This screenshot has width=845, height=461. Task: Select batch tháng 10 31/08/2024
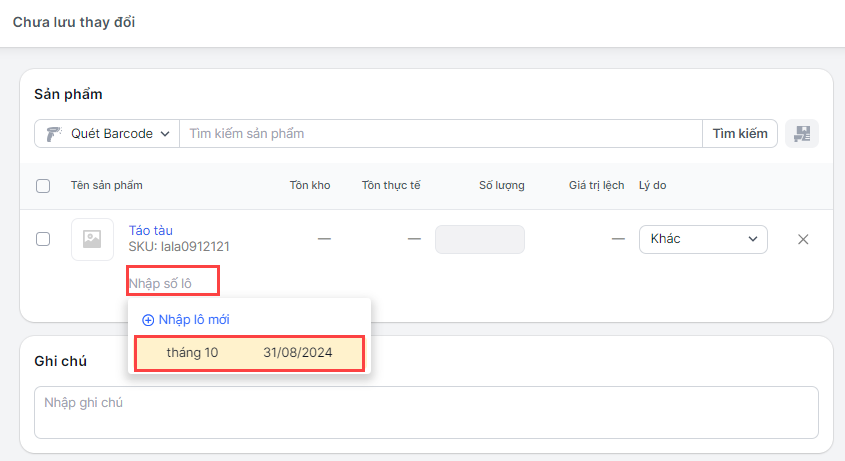(250, 353)
